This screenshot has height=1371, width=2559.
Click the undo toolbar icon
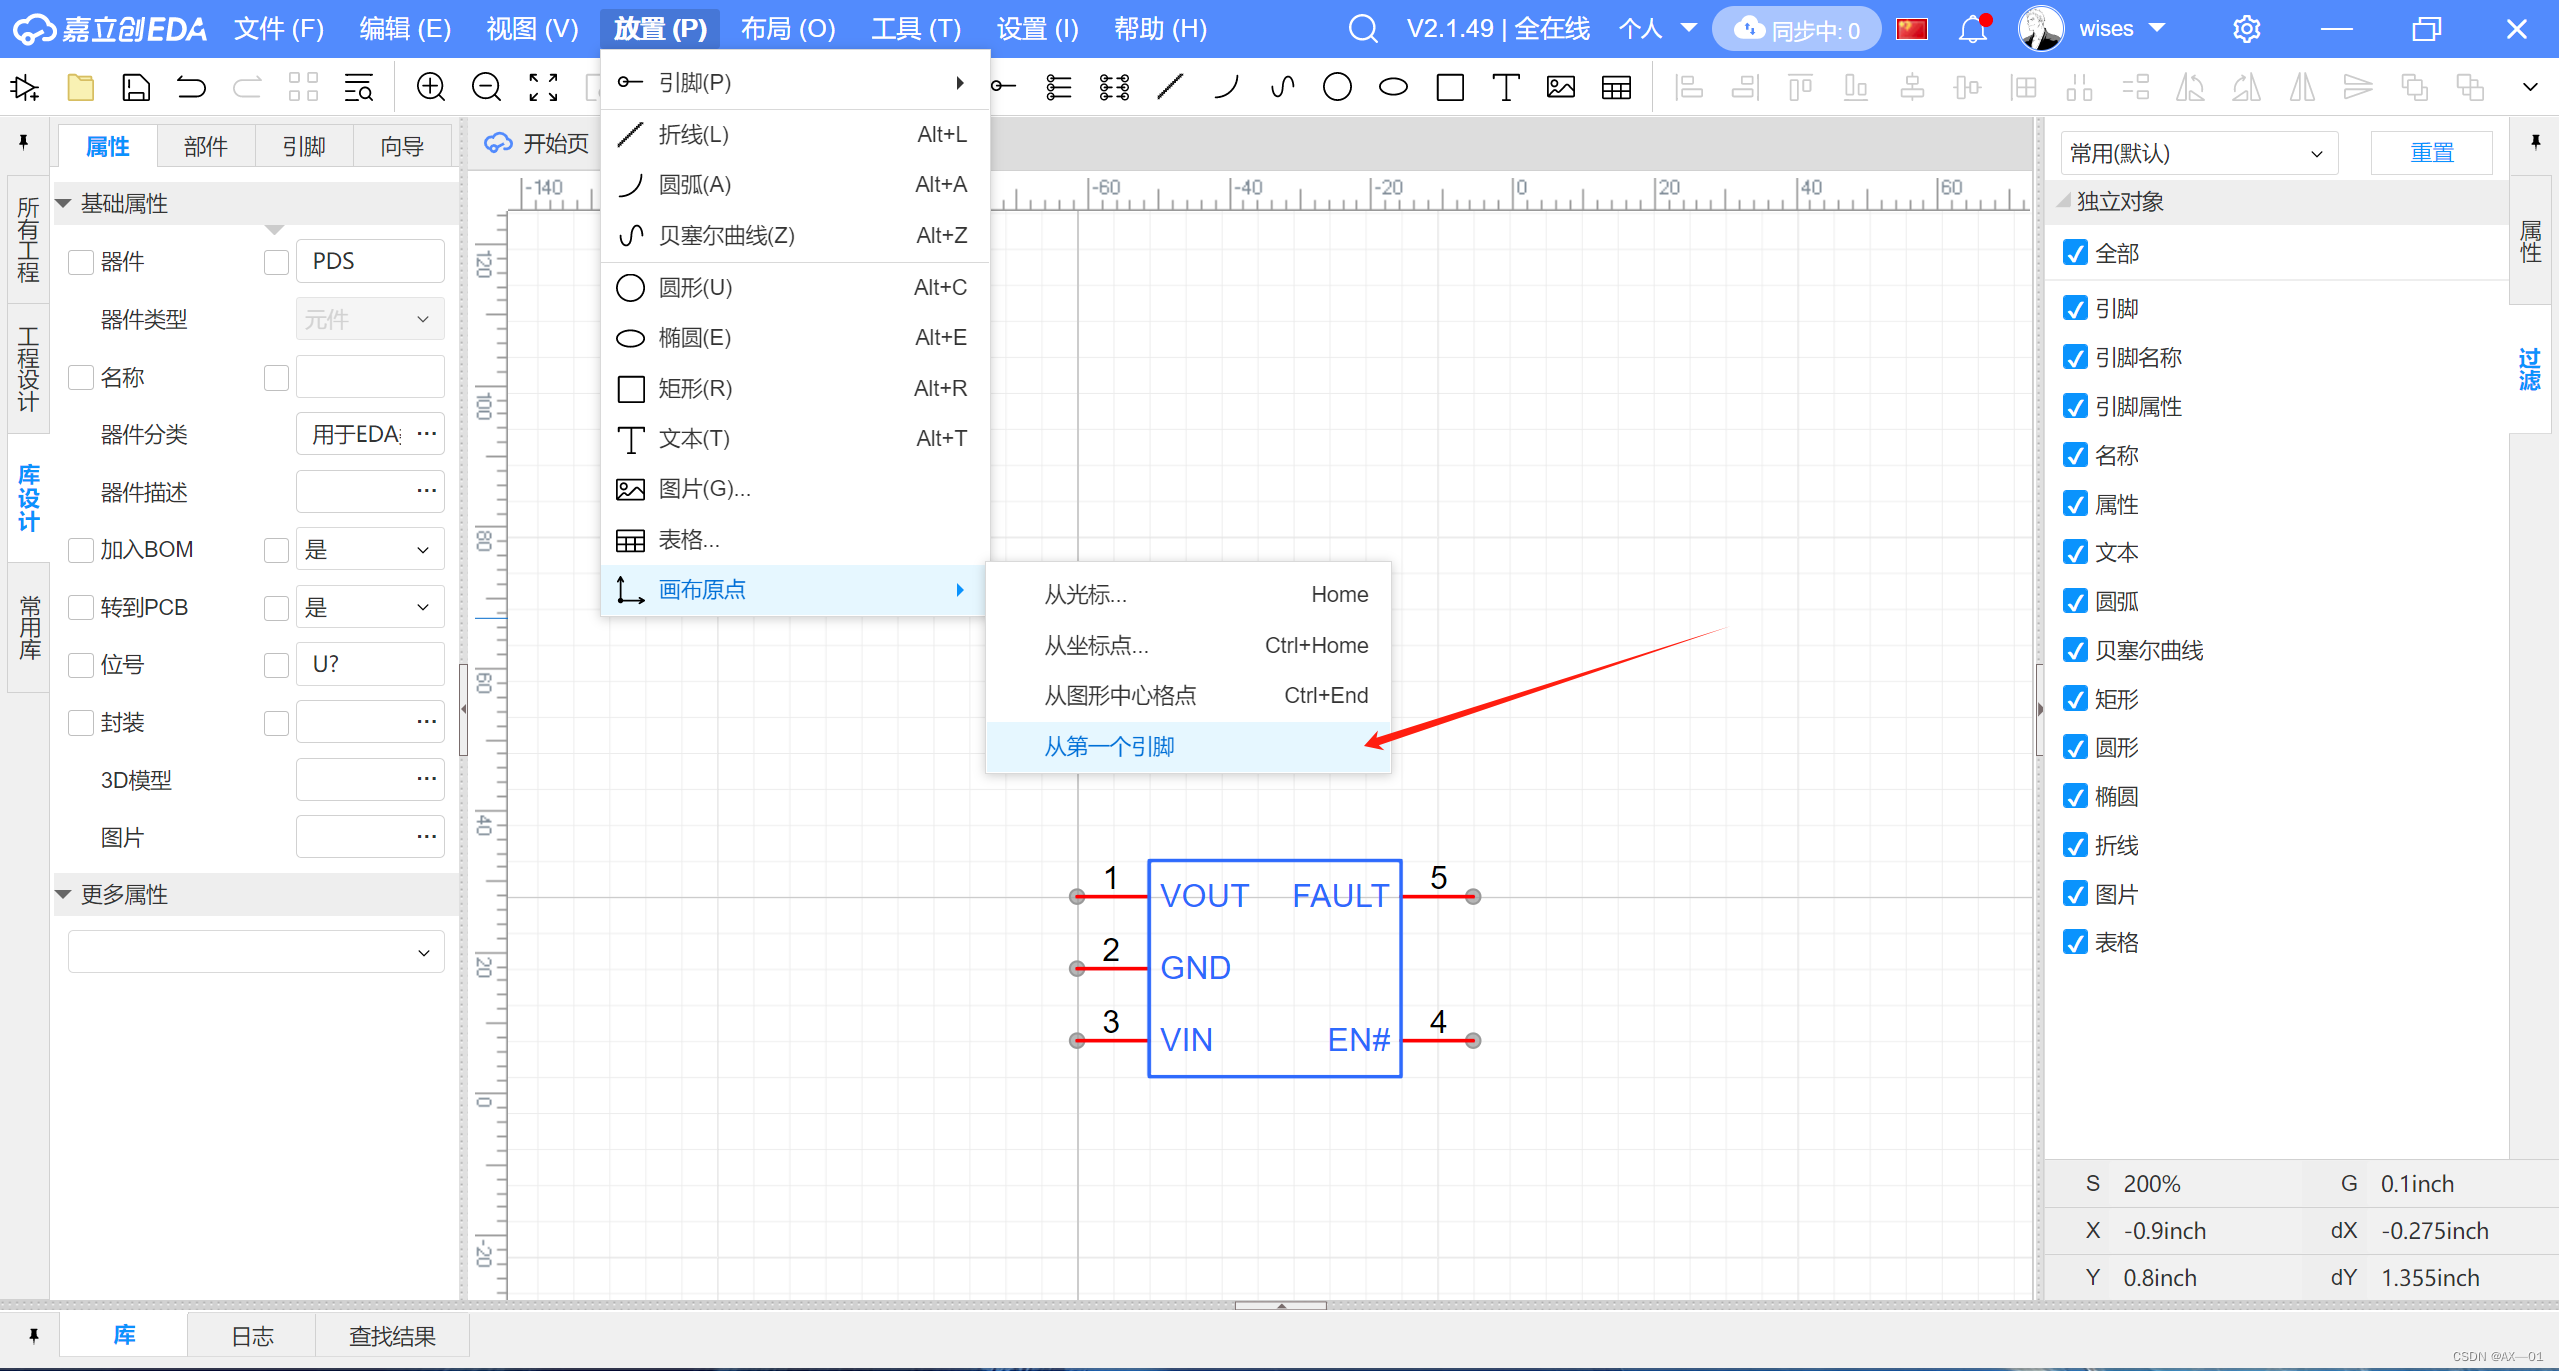191,87
